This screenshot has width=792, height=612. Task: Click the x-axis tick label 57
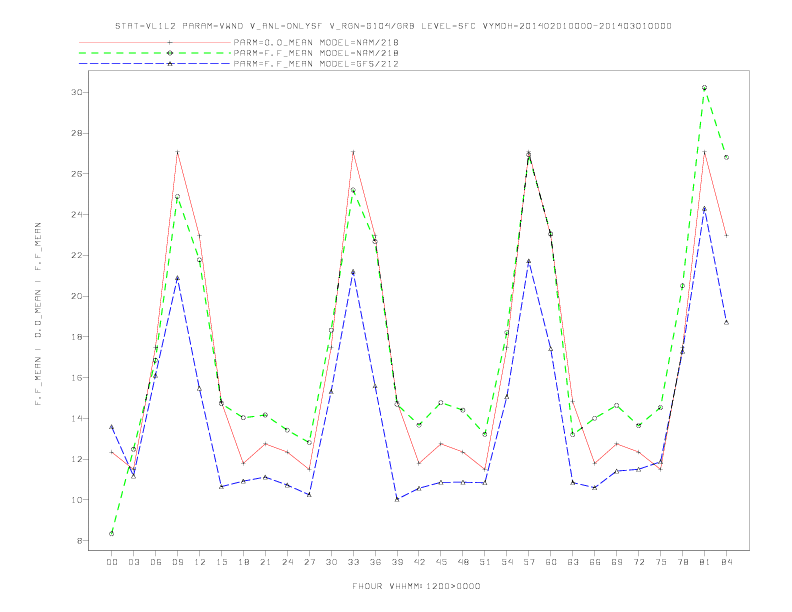click(x=529, y=562)
